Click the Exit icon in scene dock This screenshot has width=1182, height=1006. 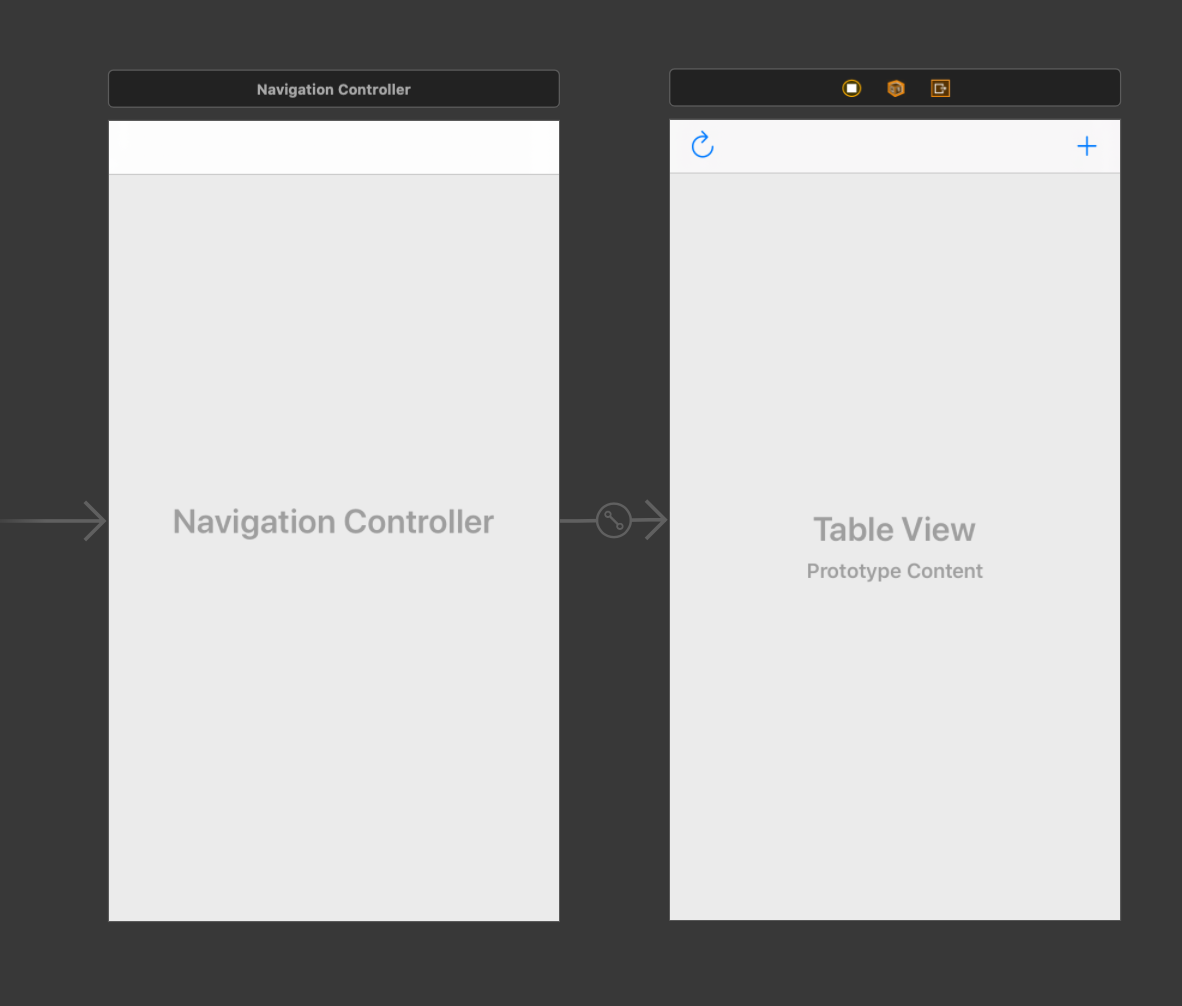point(940,89)
